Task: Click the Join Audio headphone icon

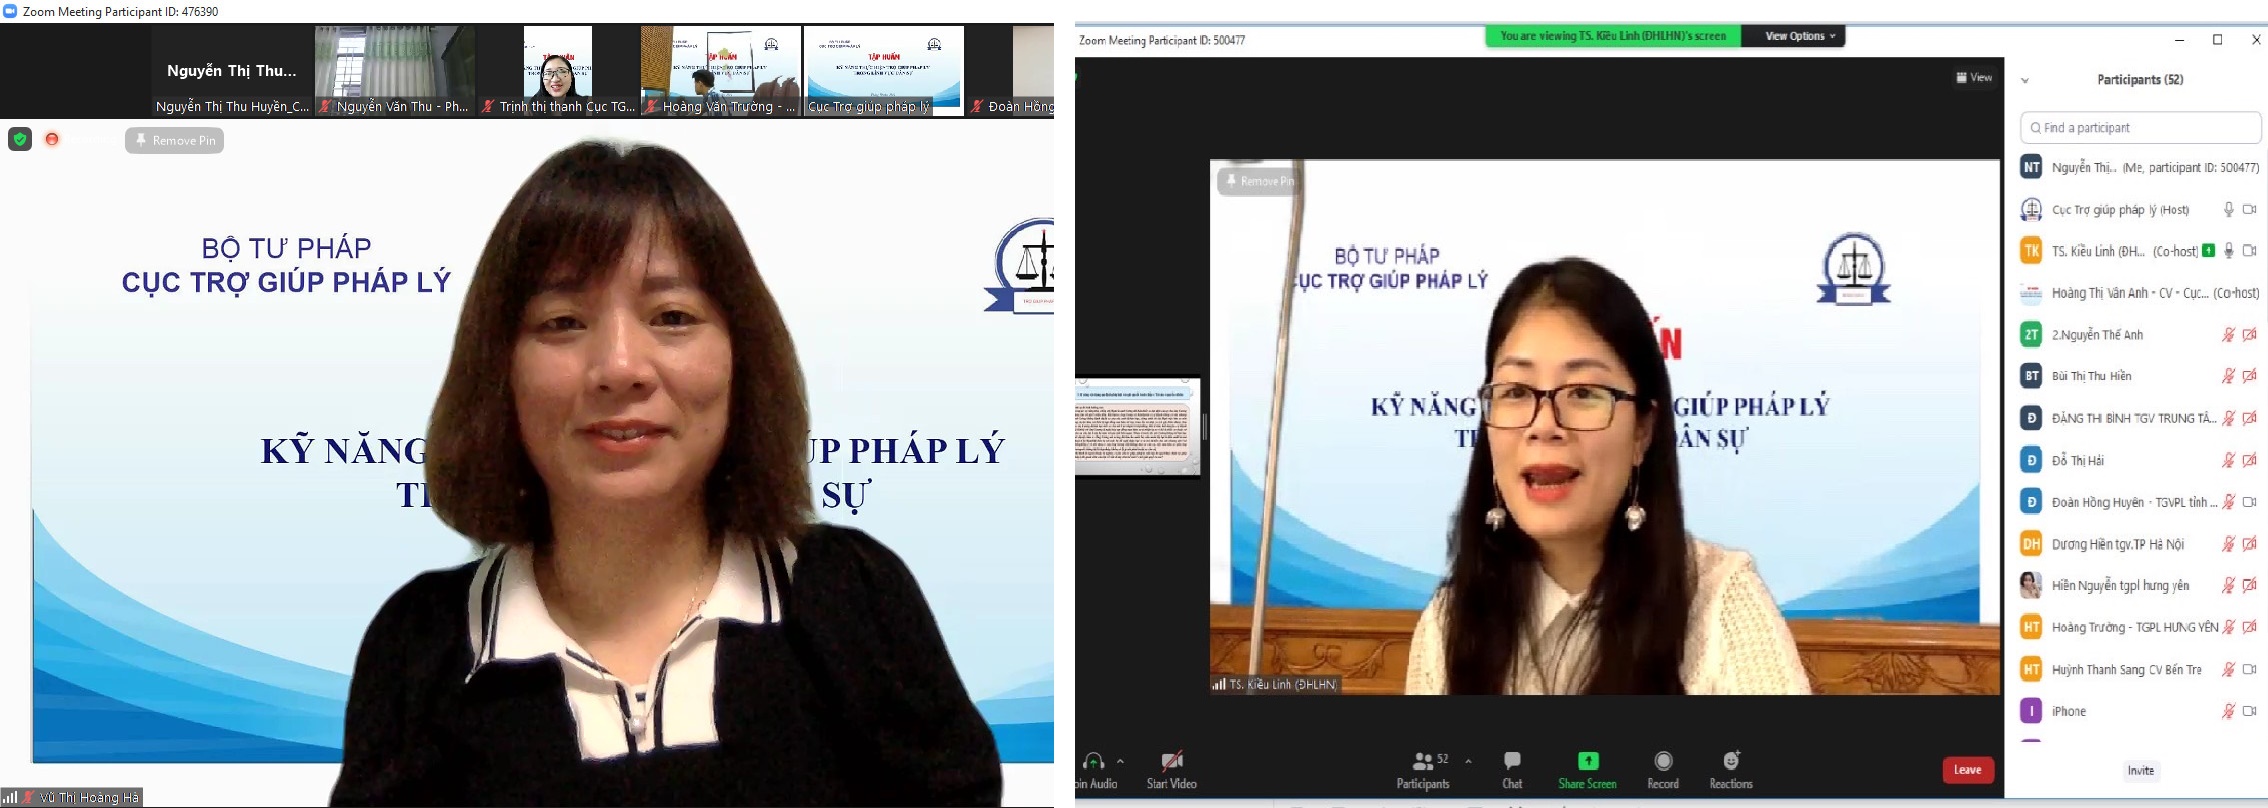Action: [1093, 761]
